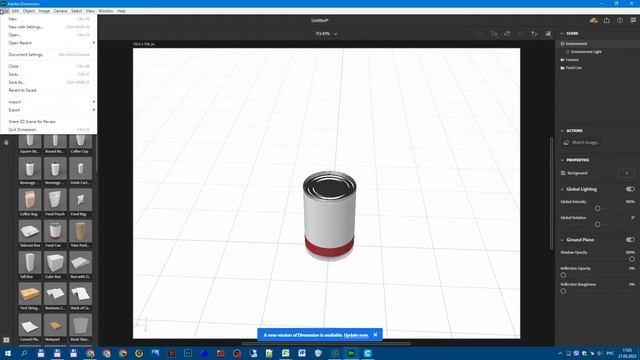Image resolution: width=640 pixels, height=360 pixels.
Task: Expand the Export submenu
Action: point(49,110)
